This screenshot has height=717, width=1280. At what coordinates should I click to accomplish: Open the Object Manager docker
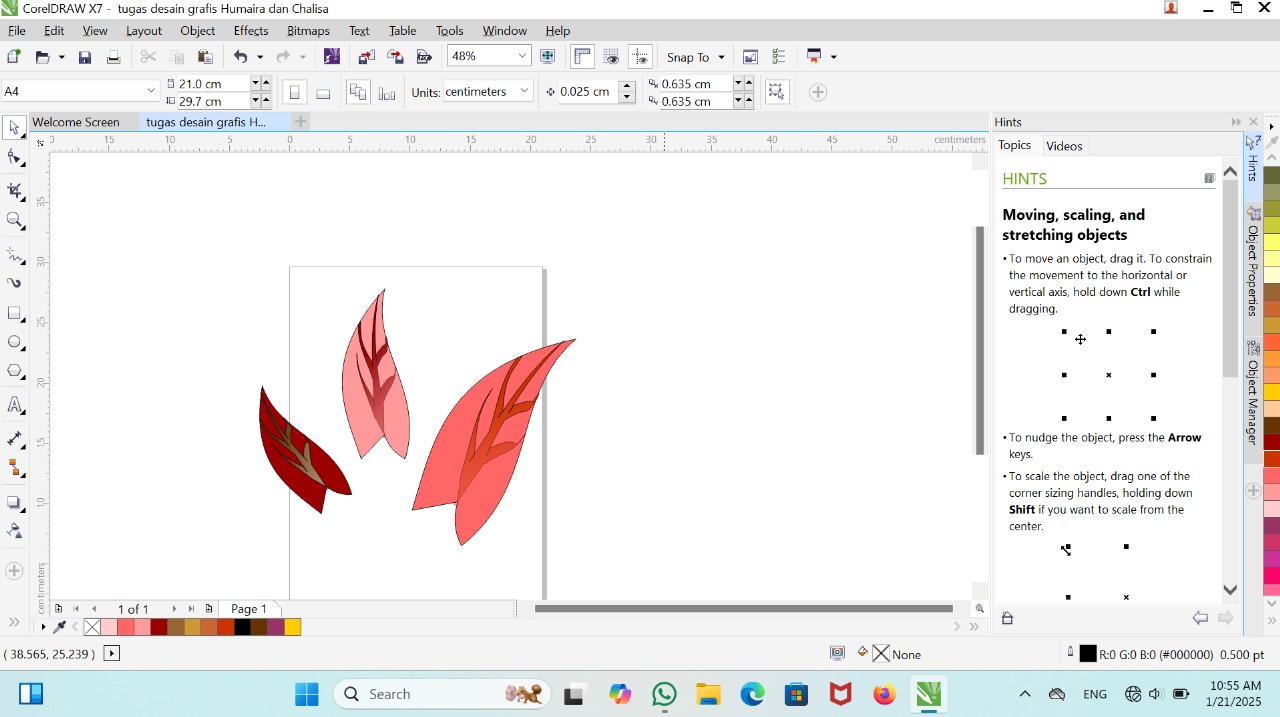pyautogui.click(x=1253, y=393)
